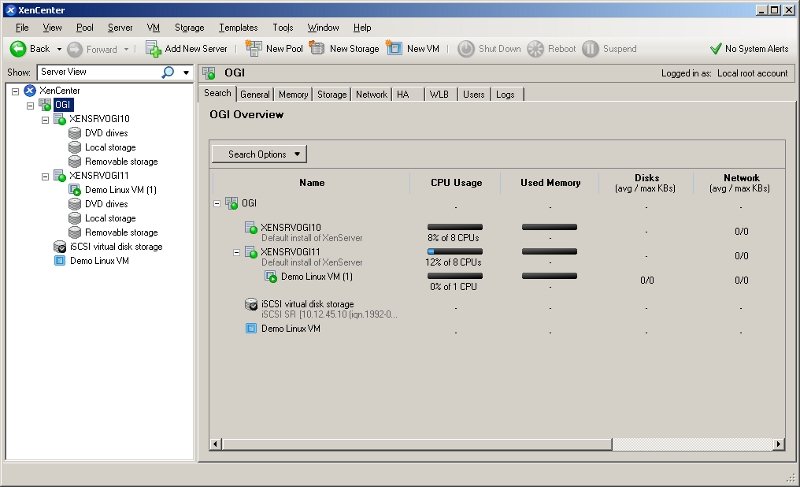Screen dimensions: 800x487
Task: Open the Pool menu
Action: pos(85,28)
